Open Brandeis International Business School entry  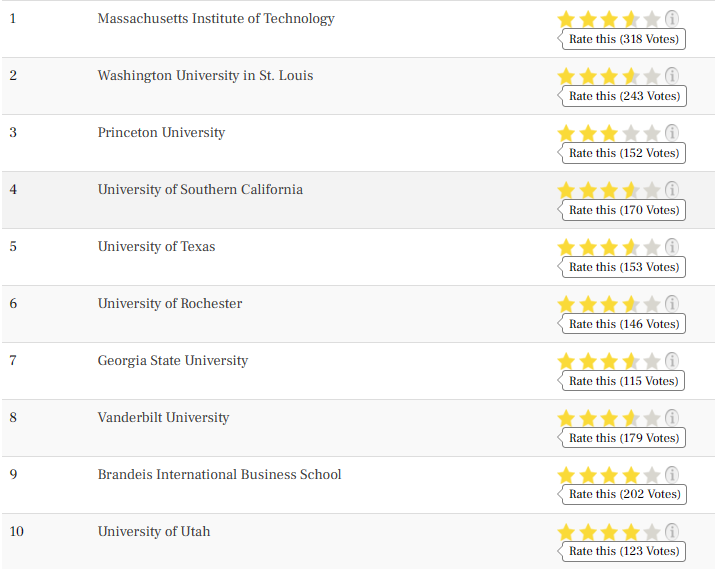[x=219, y=475]
